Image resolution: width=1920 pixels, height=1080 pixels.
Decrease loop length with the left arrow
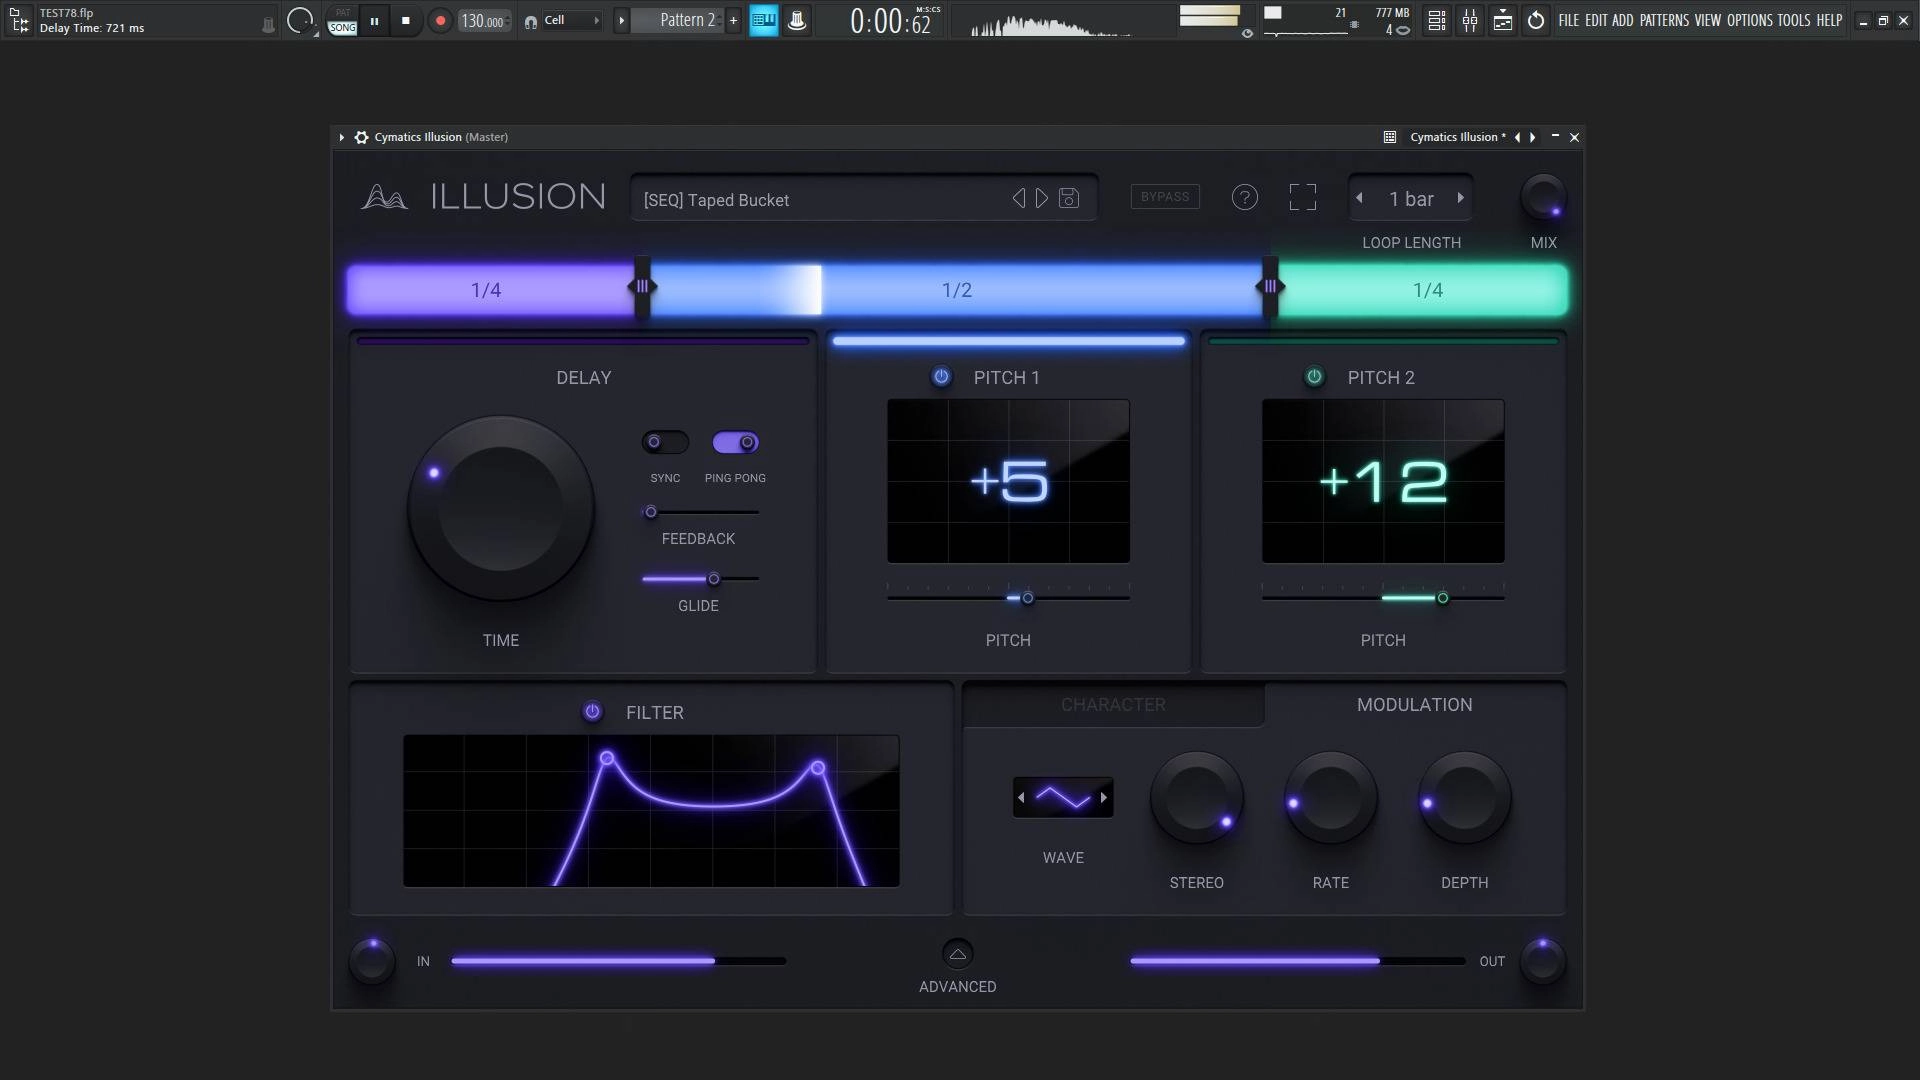point(1359,198)
